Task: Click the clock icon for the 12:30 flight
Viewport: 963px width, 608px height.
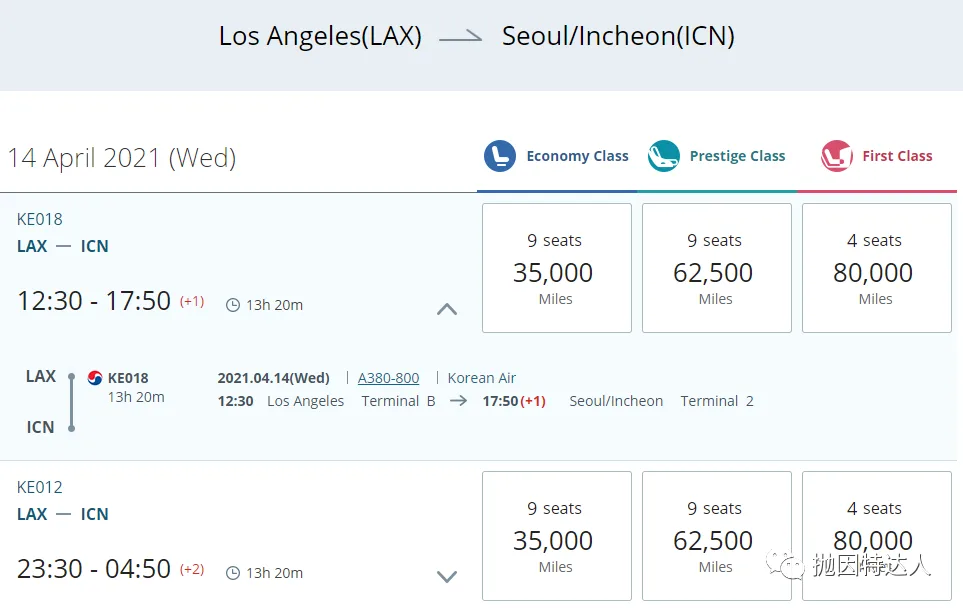Action: (233, 305)
